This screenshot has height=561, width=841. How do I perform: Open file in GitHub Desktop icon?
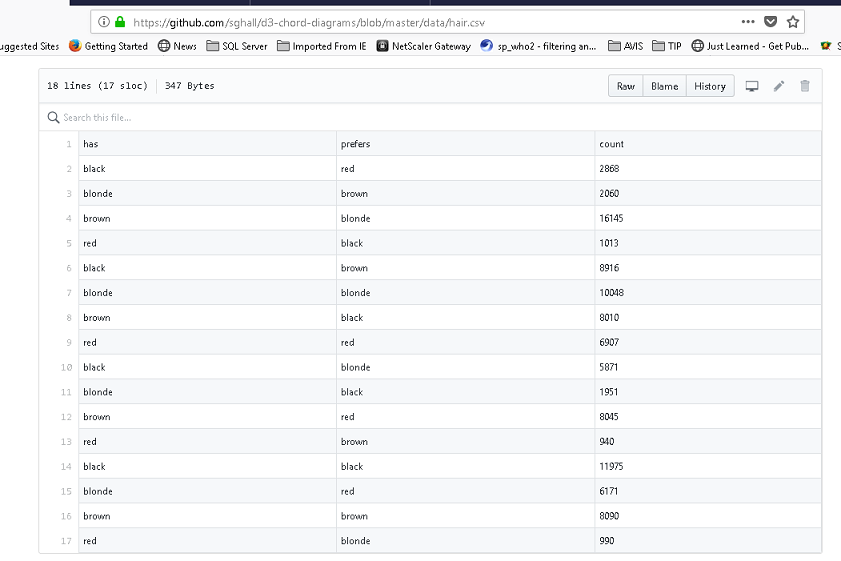752,86
